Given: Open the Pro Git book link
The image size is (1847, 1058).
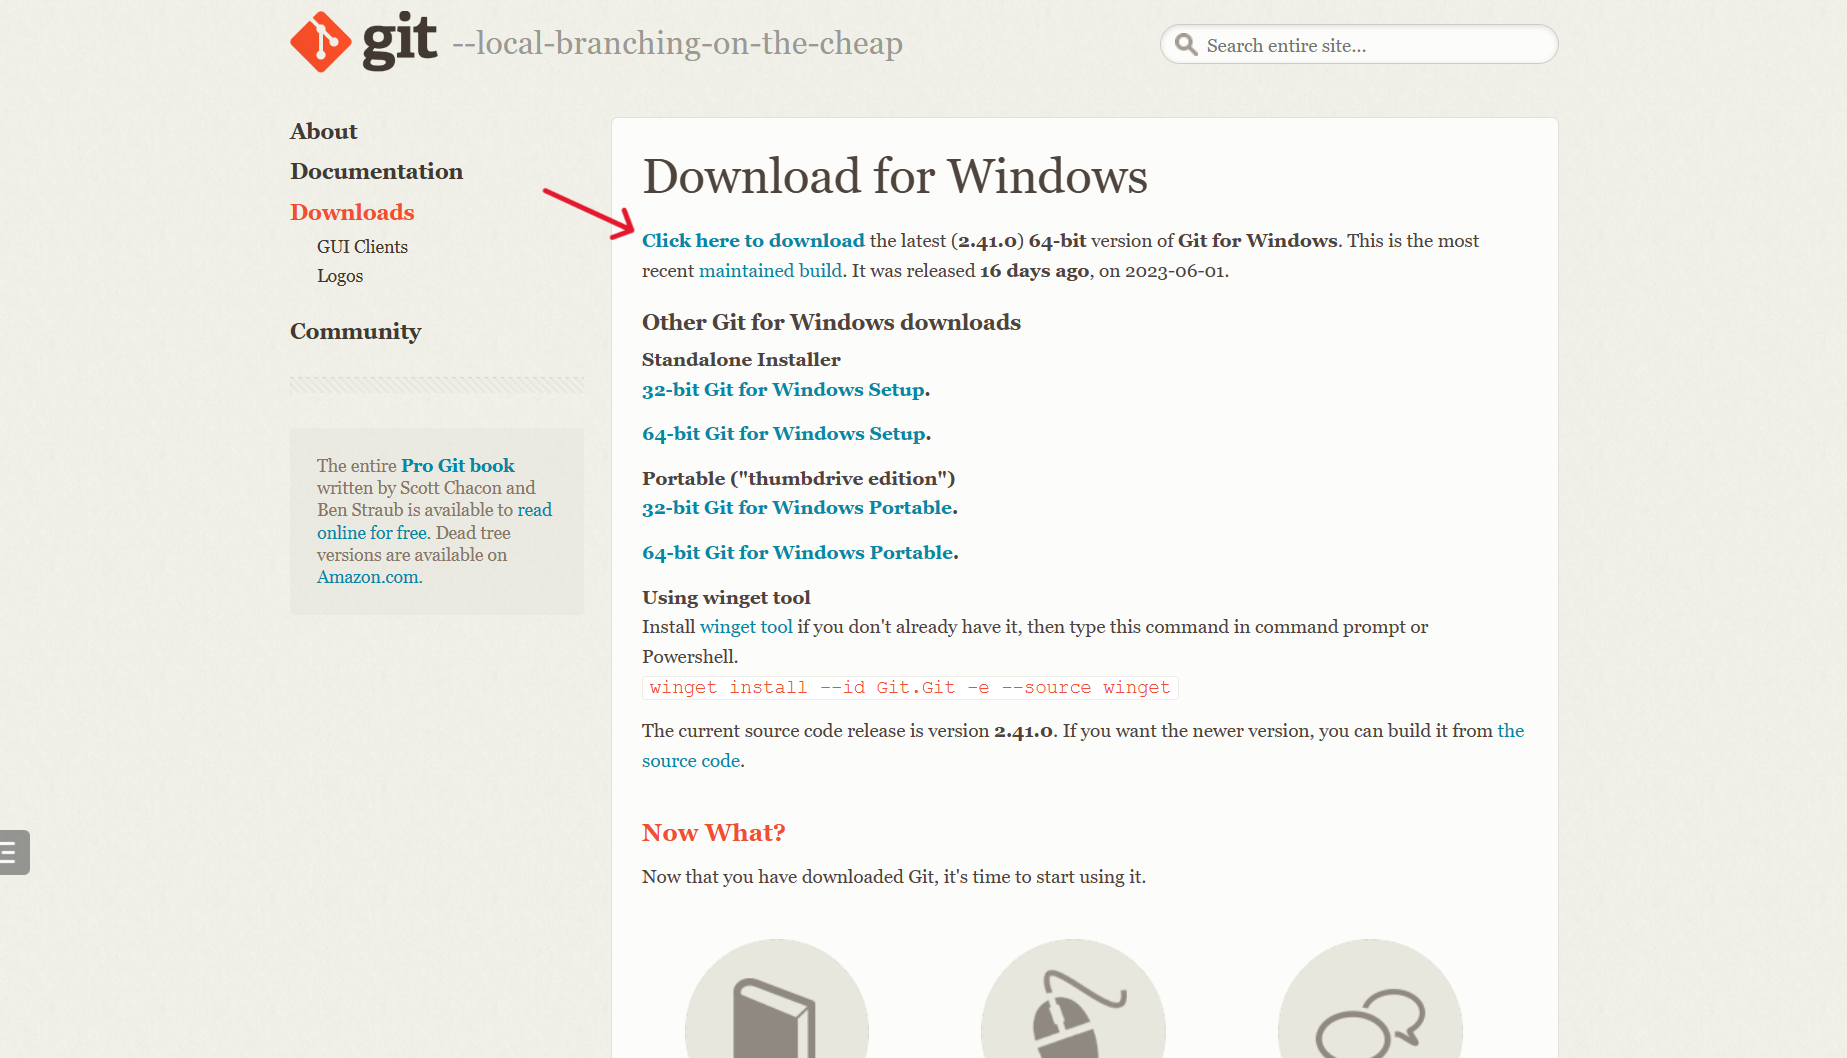Looking at the screenshot, I should click(457, 466).
